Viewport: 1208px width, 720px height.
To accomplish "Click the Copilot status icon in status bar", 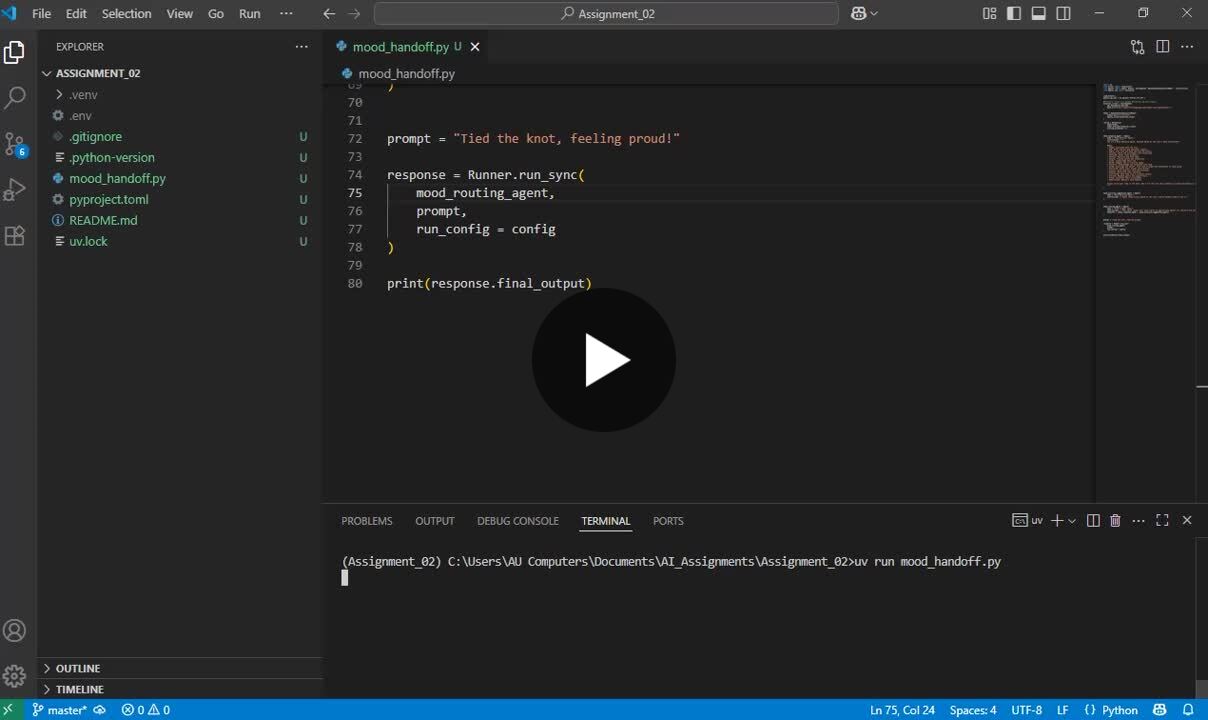I will point(1157,710).
